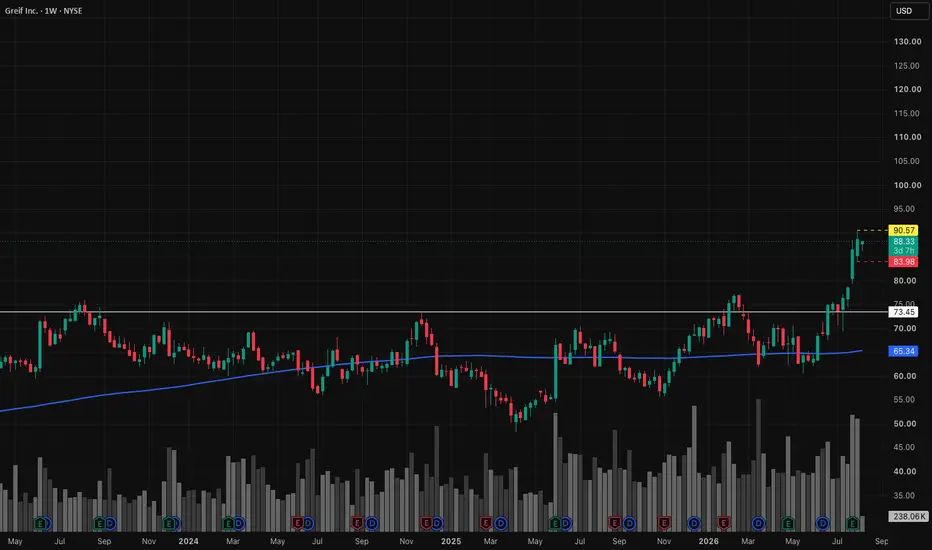Open the green earnings marker near Mar 2024

[x=228, y=523]
